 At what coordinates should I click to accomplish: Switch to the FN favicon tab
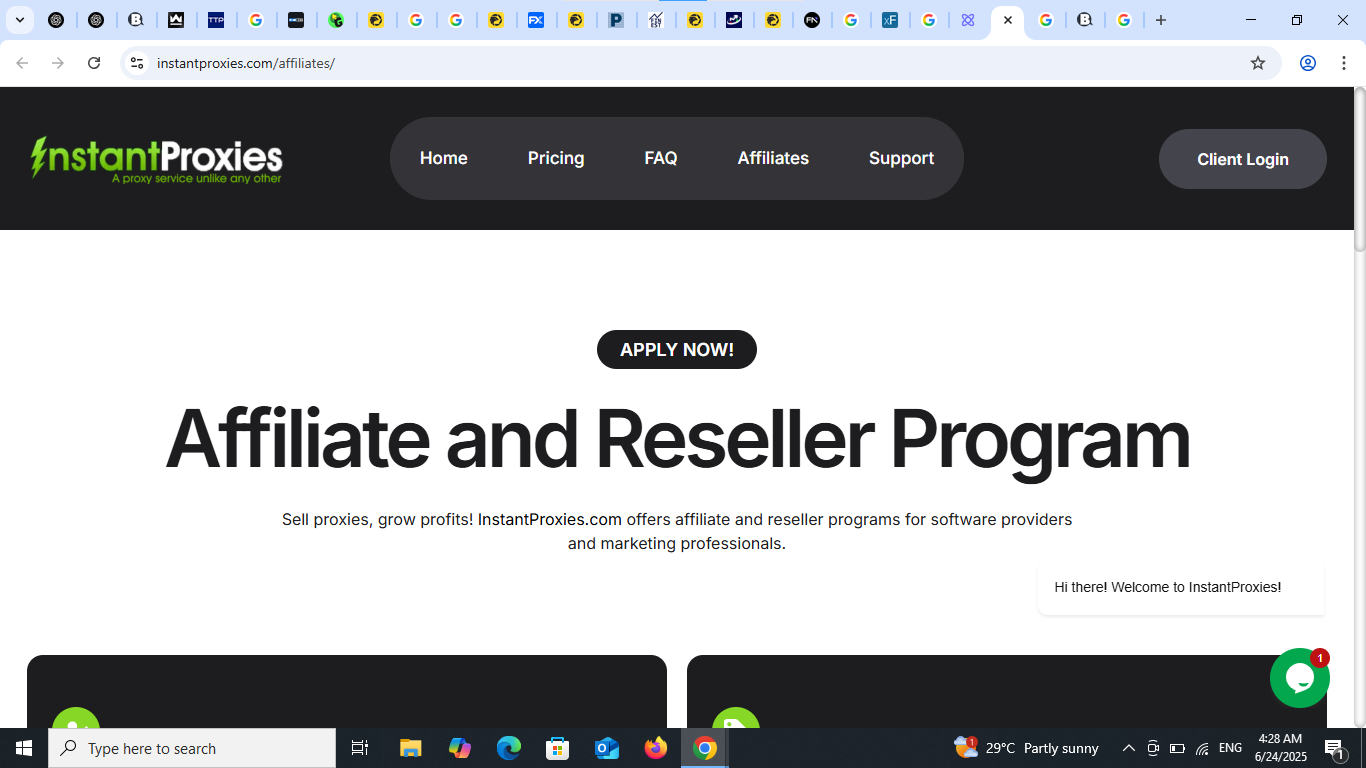pos(812,20)
